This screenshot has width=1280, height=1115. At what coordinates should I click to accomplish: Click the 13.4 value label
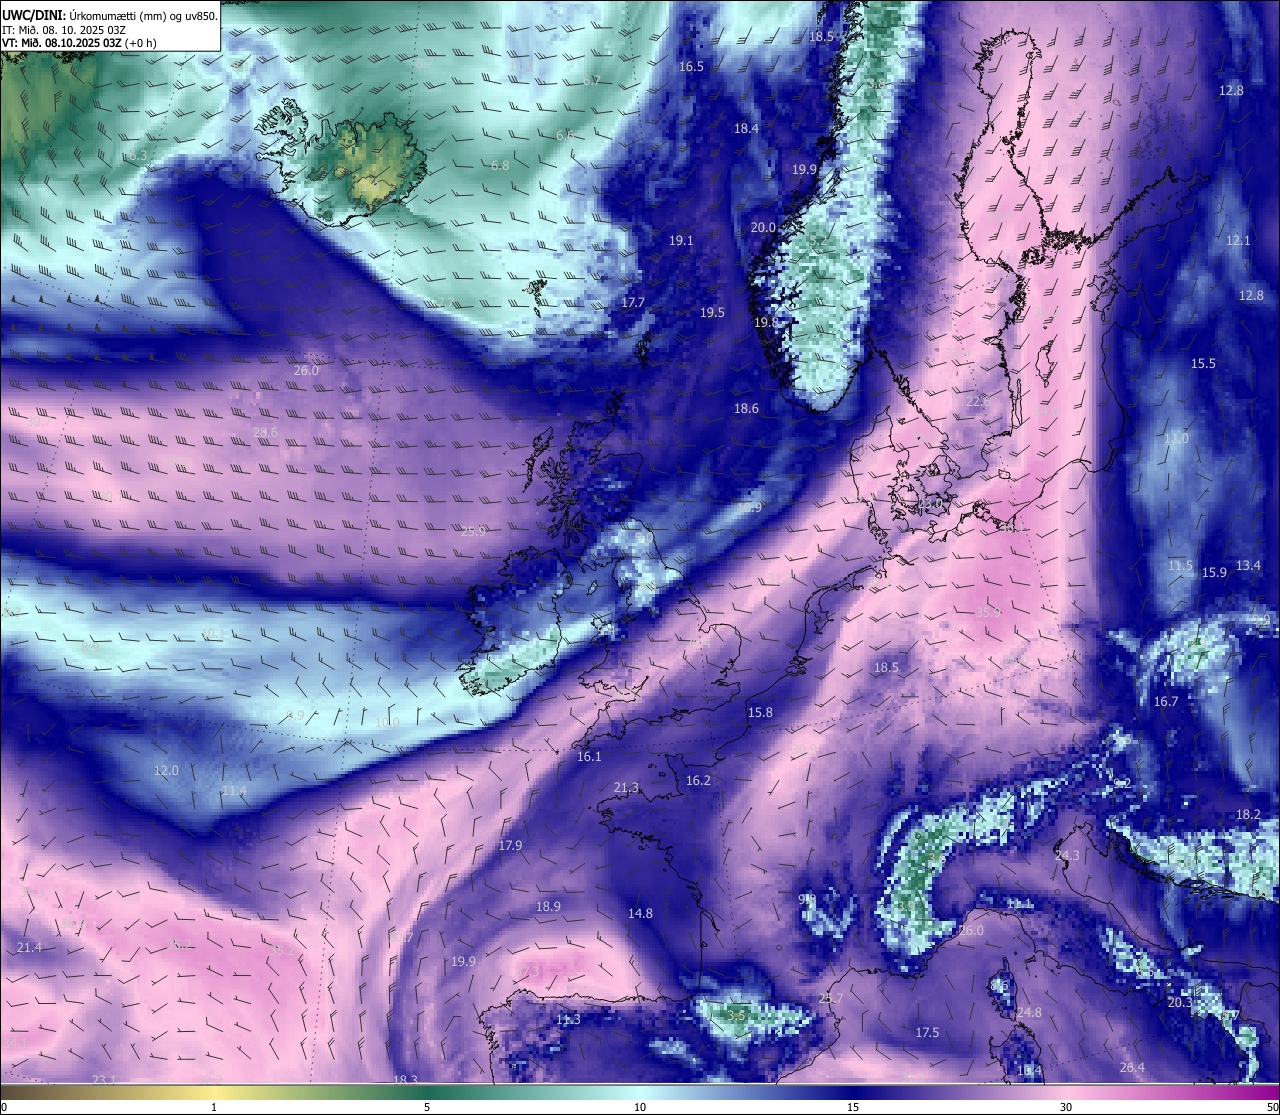coord(1248,565)
